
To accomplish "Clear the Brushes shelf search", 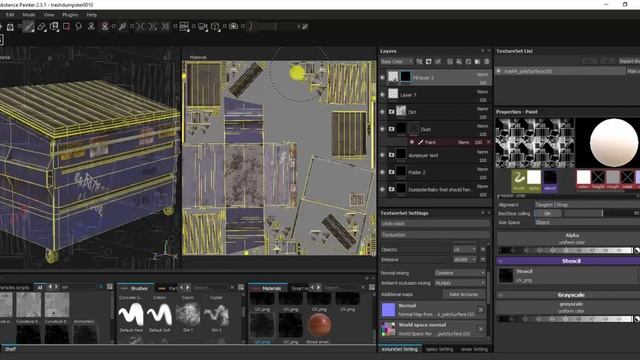I will pyautogui.click(x=232, y=287).
